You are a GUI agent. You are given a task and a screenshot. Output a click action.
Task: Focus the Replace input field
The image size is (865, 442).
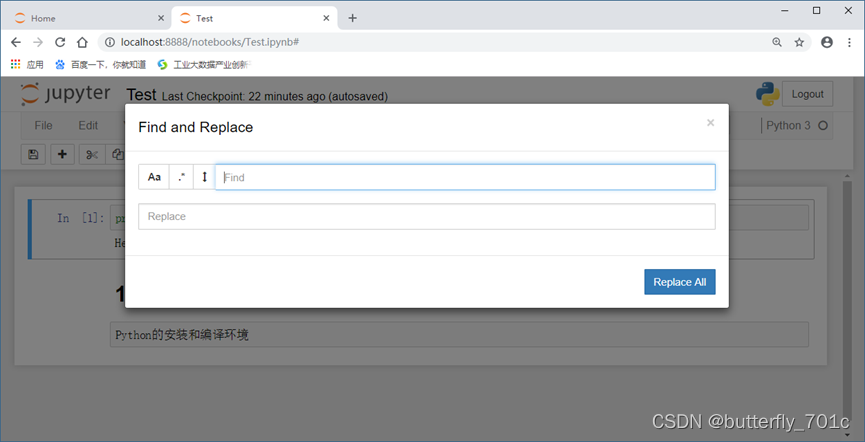[x=426, y=216]
